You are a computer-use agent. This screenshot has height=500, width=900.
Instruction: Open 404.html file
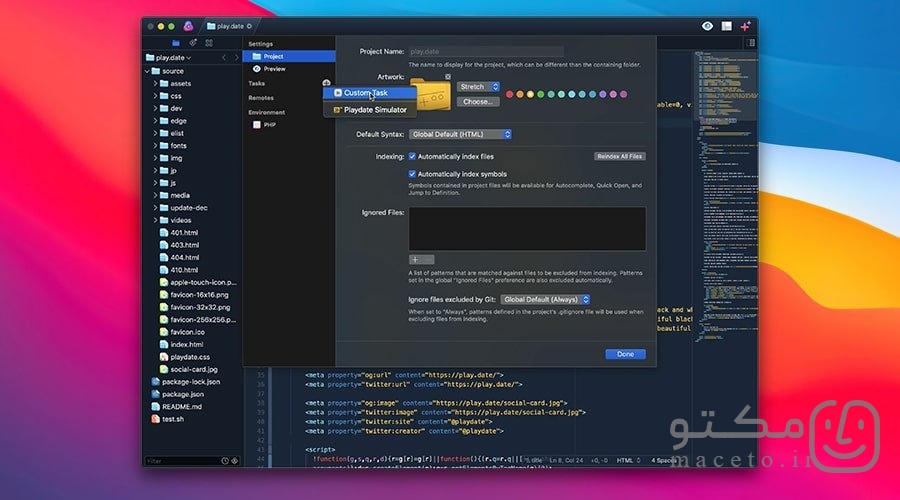(x=179, y=257)
